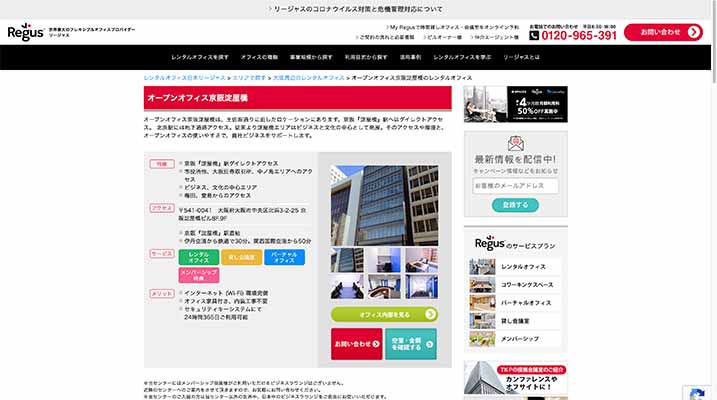This screenshot has height=400, width=717.
Task: Select the thumbnail starting the second row
Action: click(347, 286)
